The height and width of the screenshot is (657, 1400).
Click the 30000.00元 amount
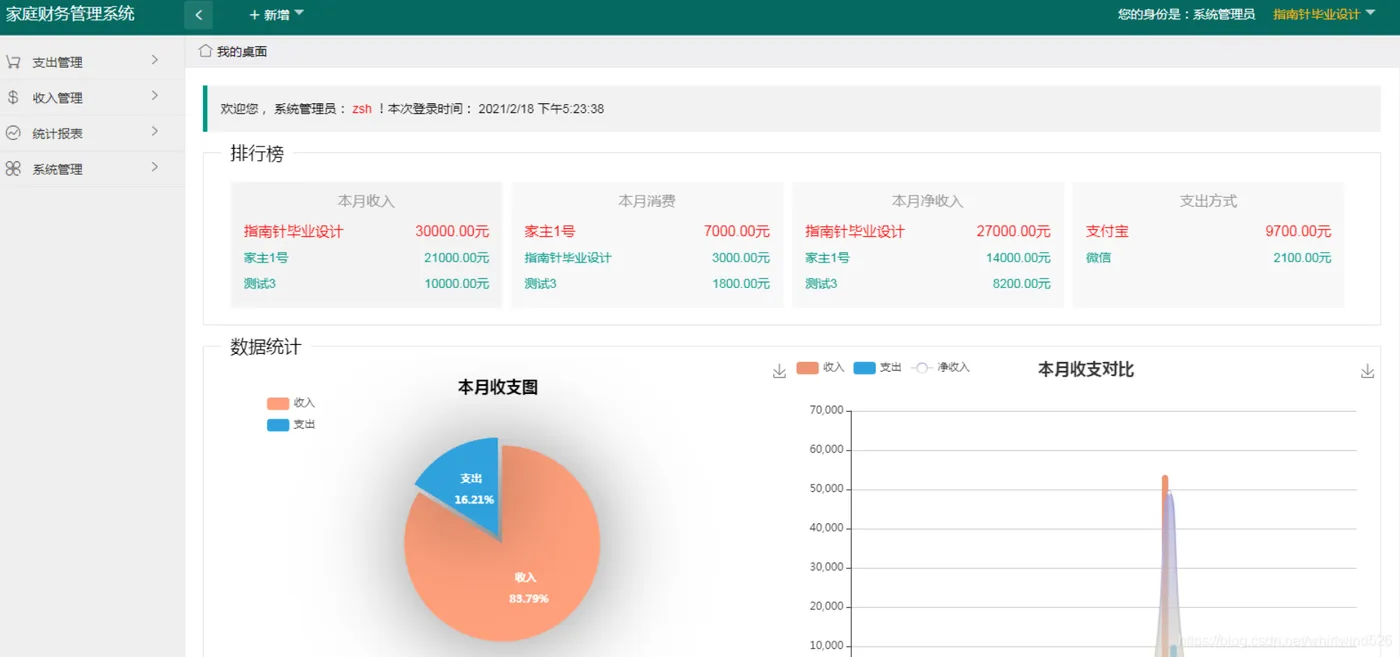coord(452,231)
